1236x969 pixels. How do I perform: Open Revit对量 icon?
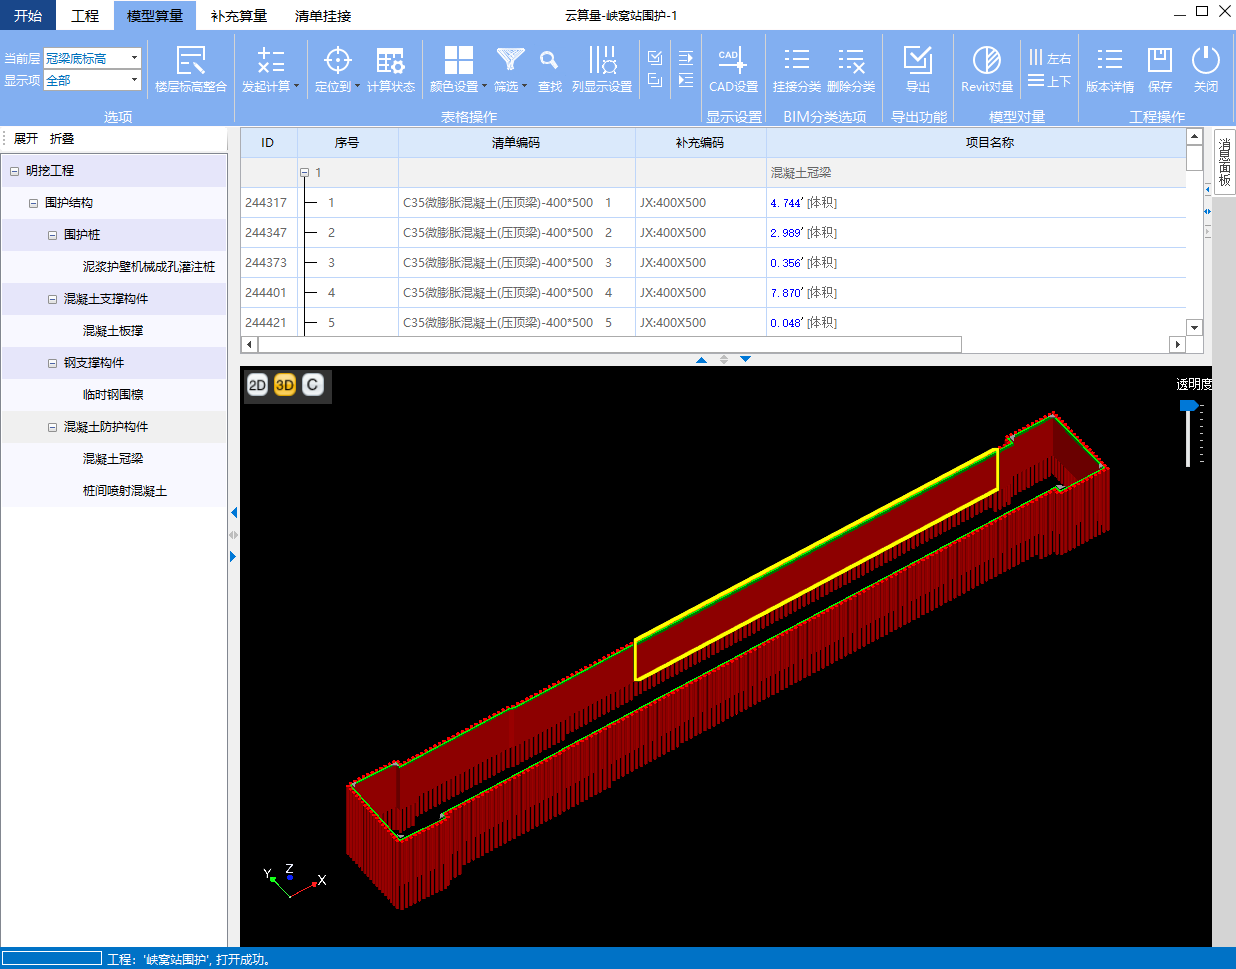pyautogui.click(x=987, y=61)
